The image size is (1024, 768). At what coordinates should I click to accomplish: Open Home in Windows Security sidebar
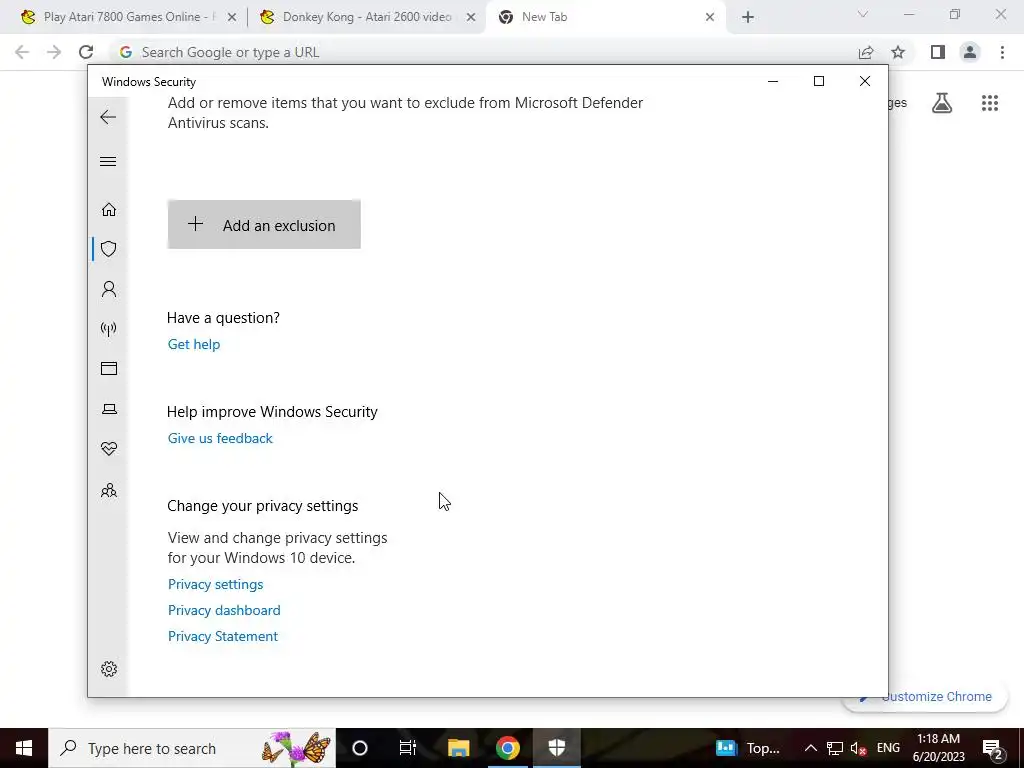click(109, 209)
